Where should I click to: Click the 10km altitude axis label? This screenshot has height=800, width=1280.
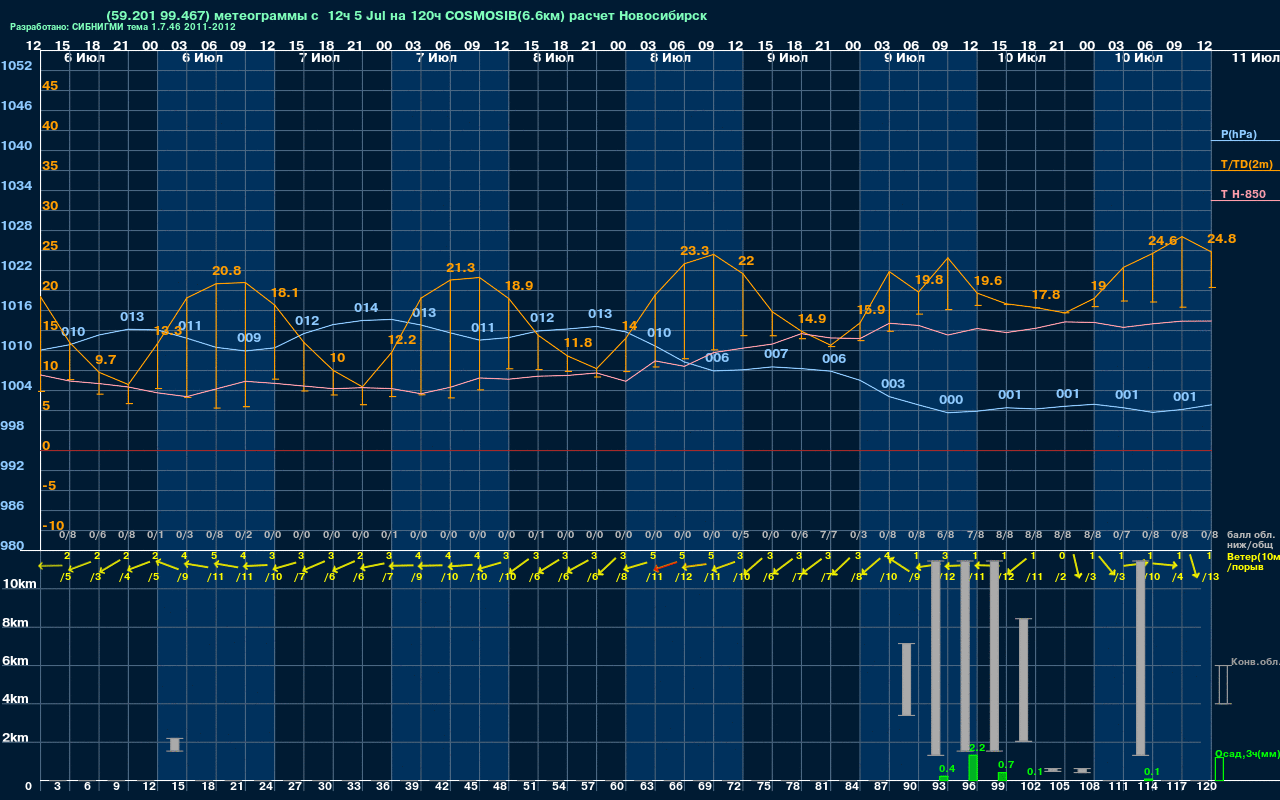click(x=17, y=583)
